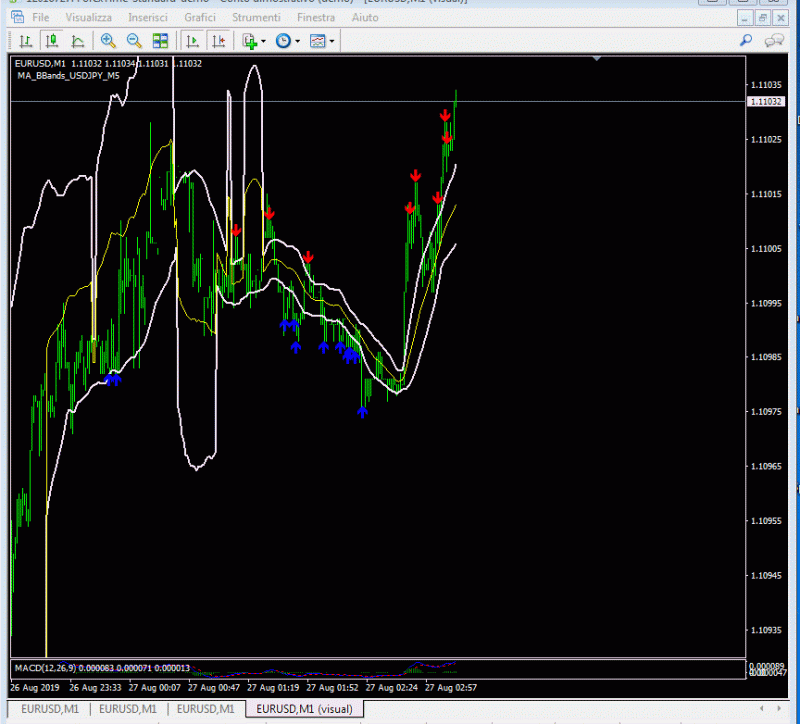Switch chart to line chart type
Image resolution: width=800 pixels, height=724 pixels.
click(78, 41)
